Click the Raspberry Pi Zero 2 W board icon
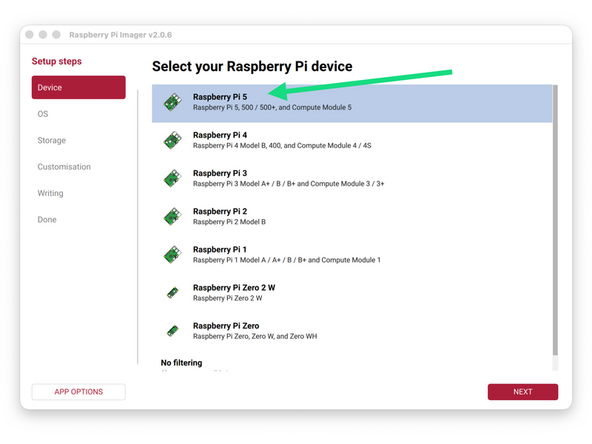Image resolution: width=592 pixels, height=444 pixels. tap(173, 293)
